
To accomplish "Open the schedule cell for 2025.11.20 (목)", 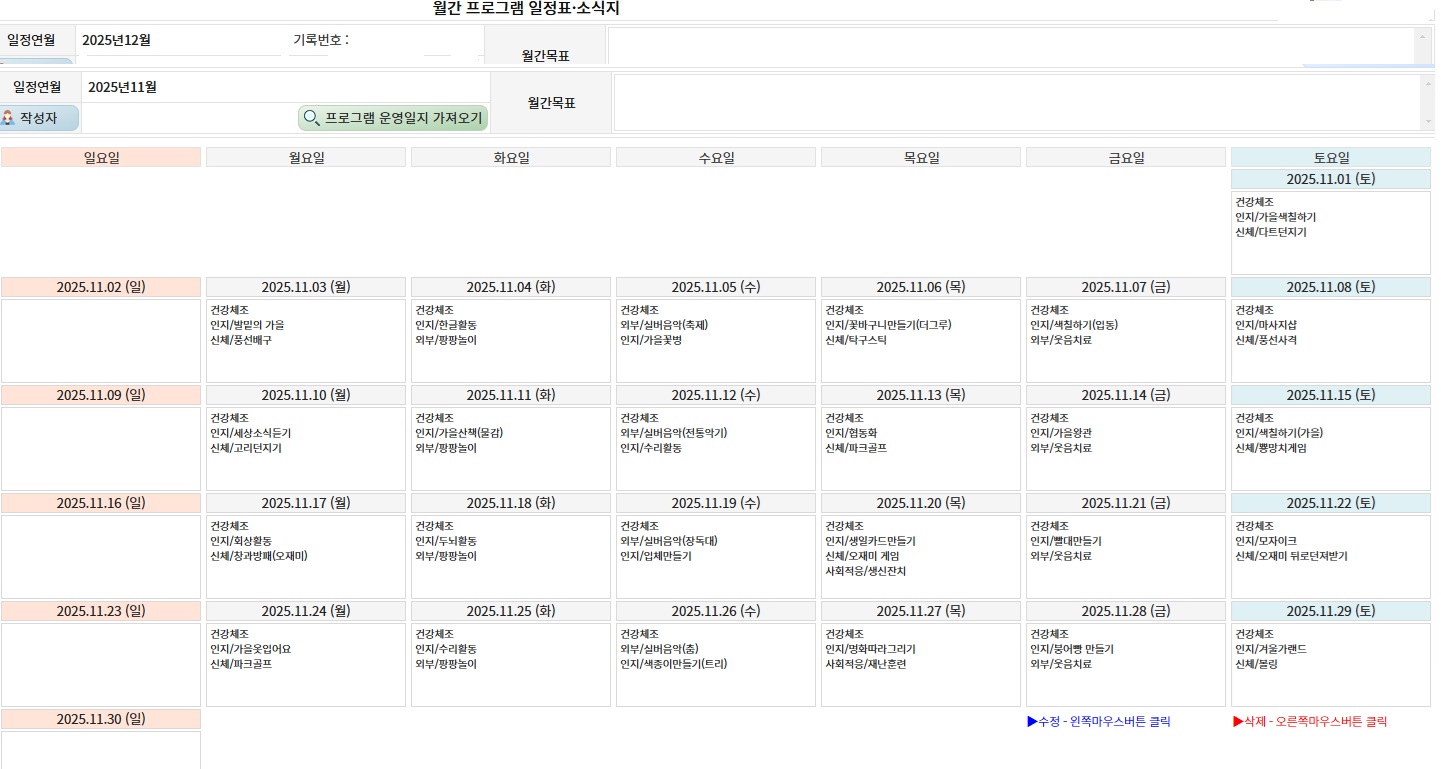I will coord(920,556).
